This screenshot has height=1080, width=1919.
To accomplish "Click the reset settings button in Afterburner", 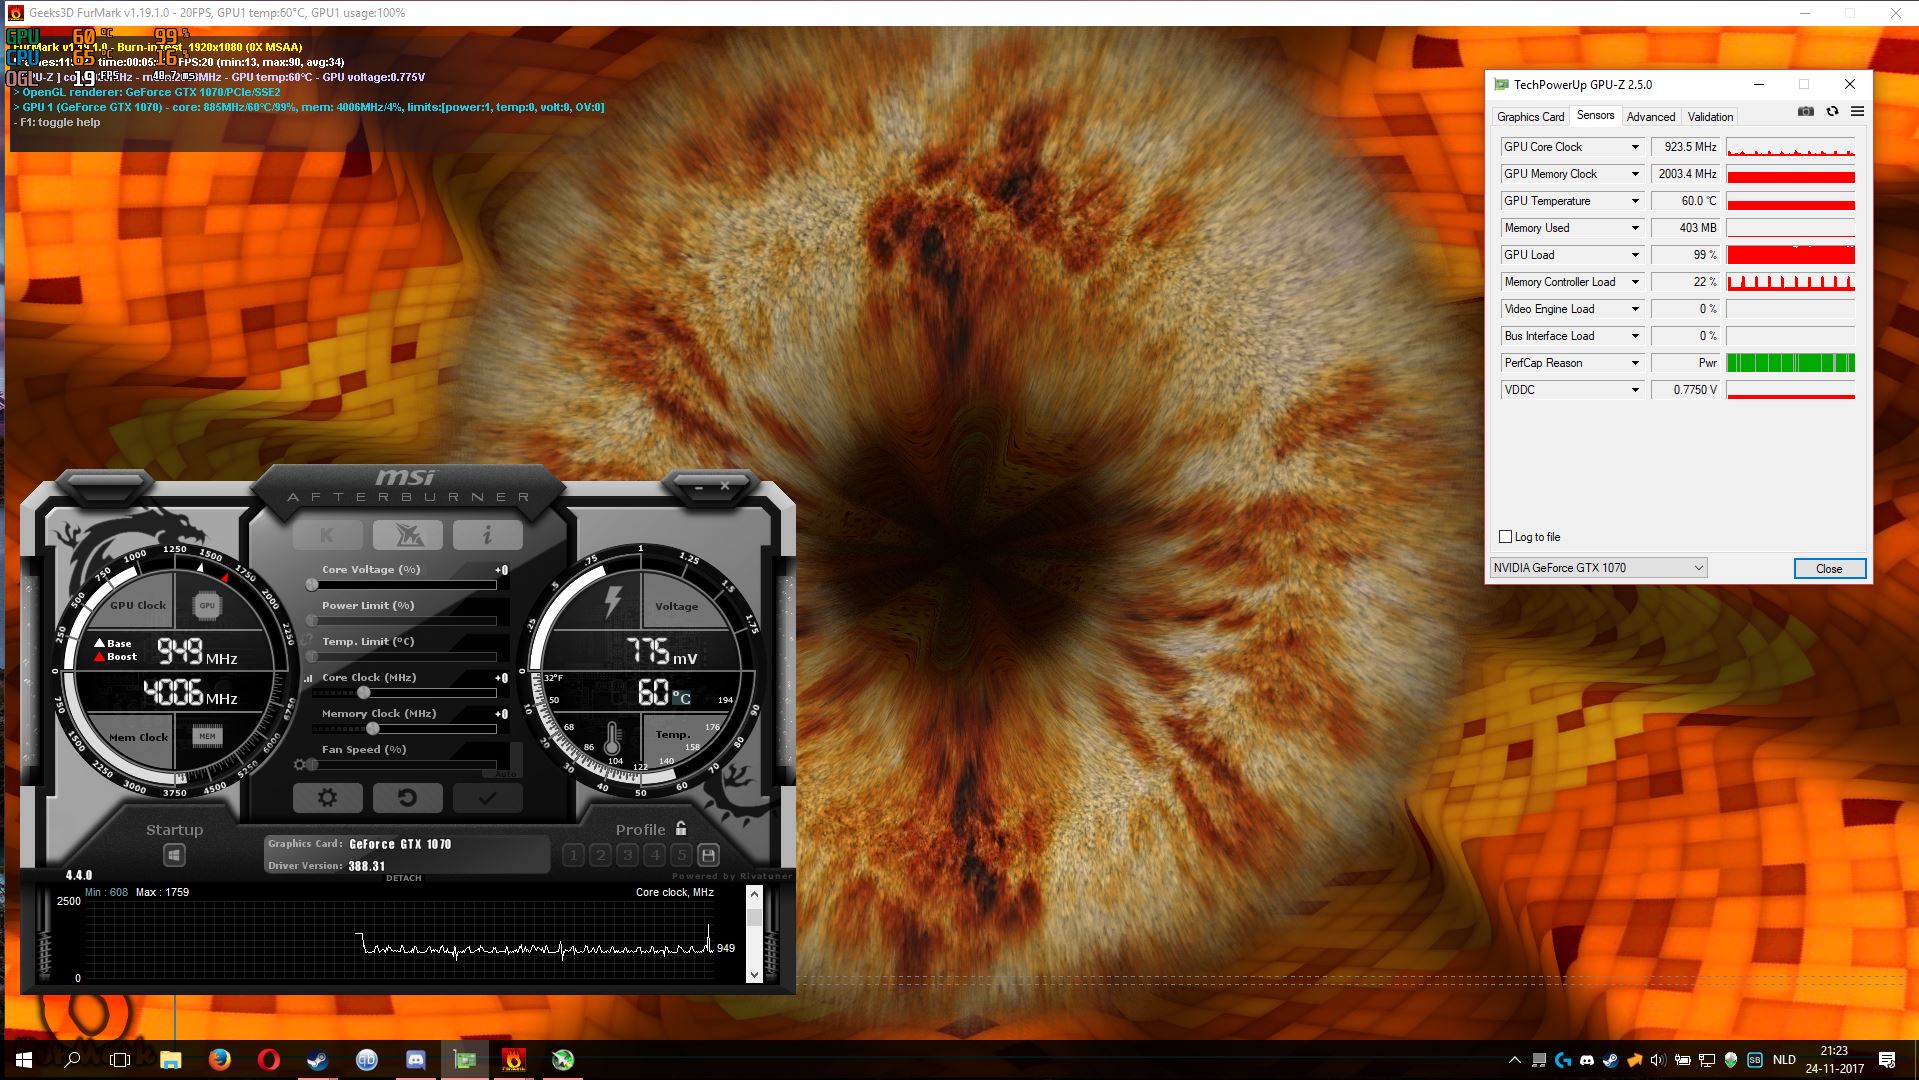I will [x=407, y=797].
